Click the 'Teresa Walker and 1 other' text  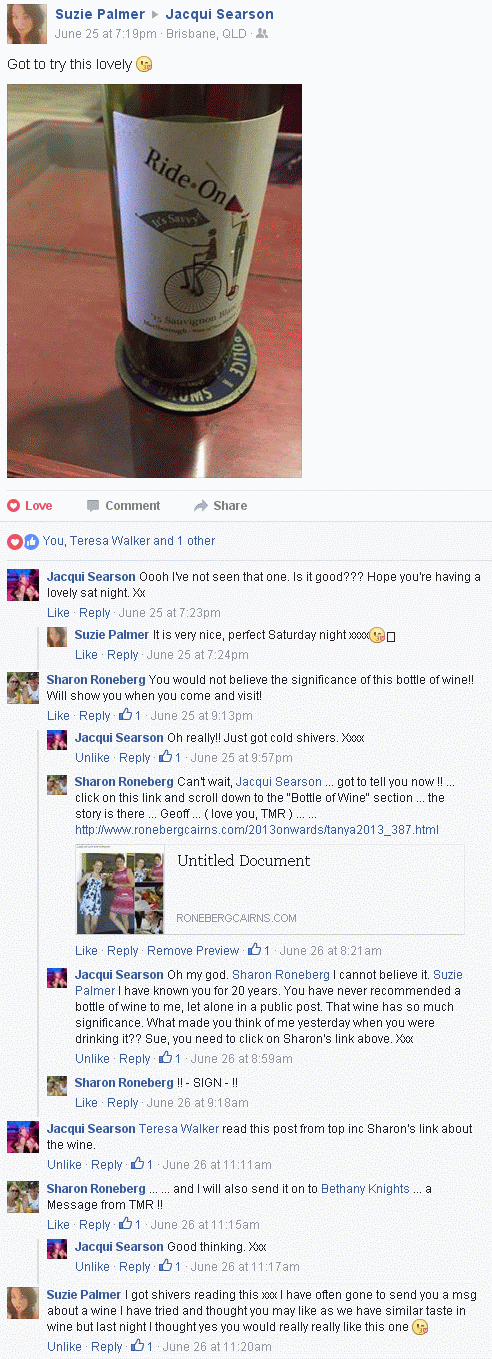tap(142, 541)
